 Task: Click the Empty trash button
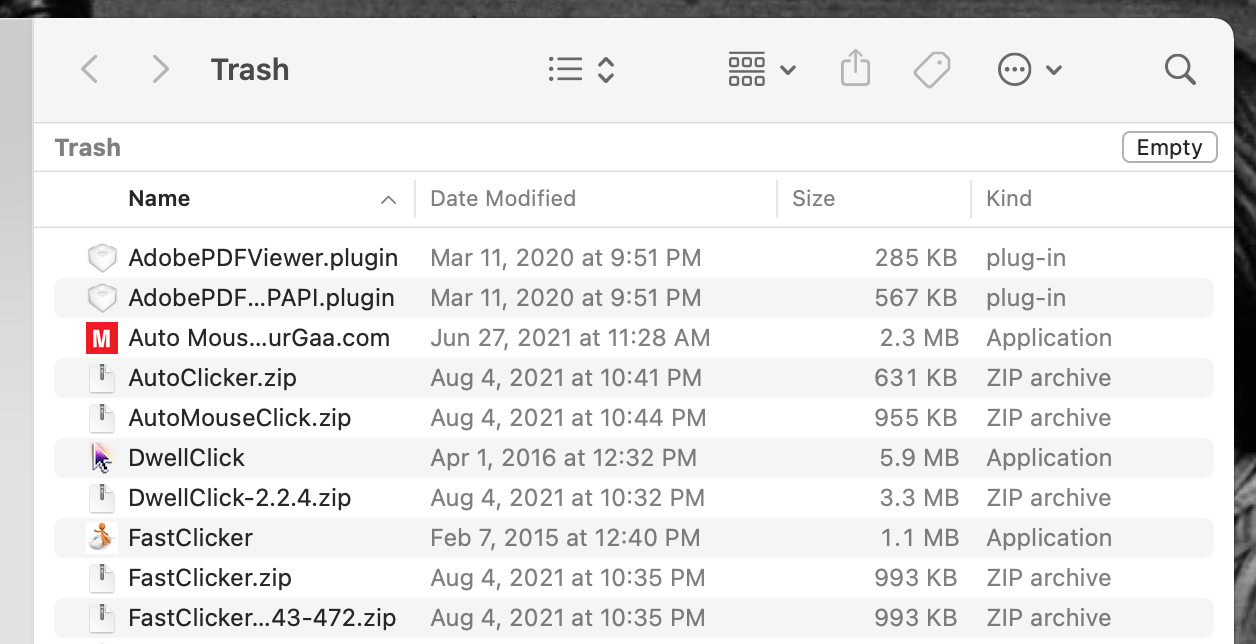1169,146
